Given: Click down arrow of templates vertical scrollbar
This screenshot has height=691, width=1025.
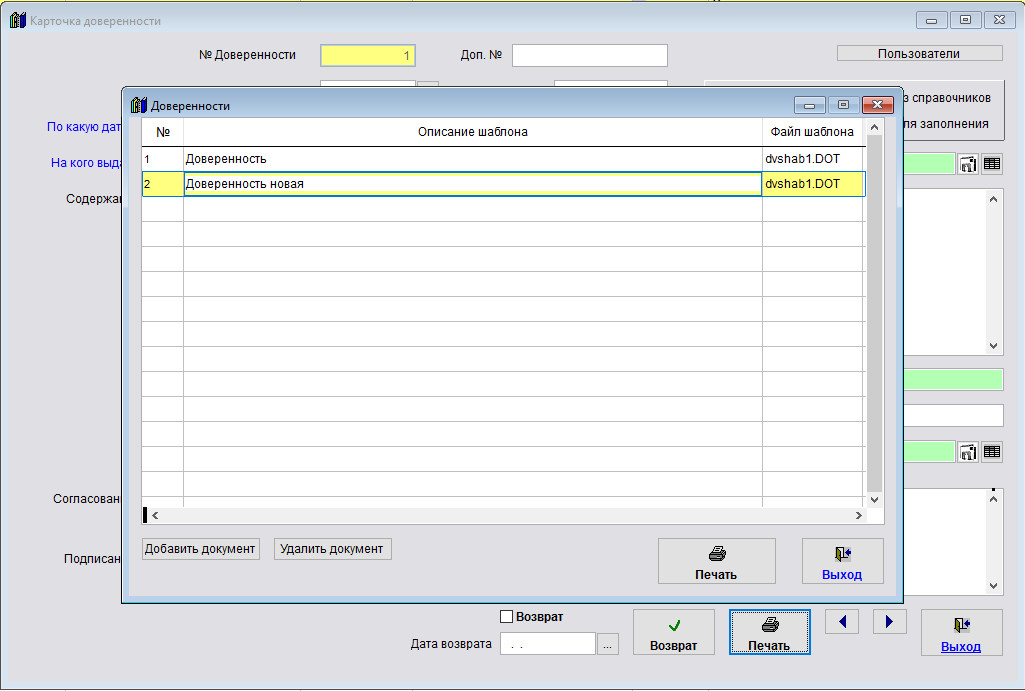Looking at the screenshot, I should click(874, 499).
